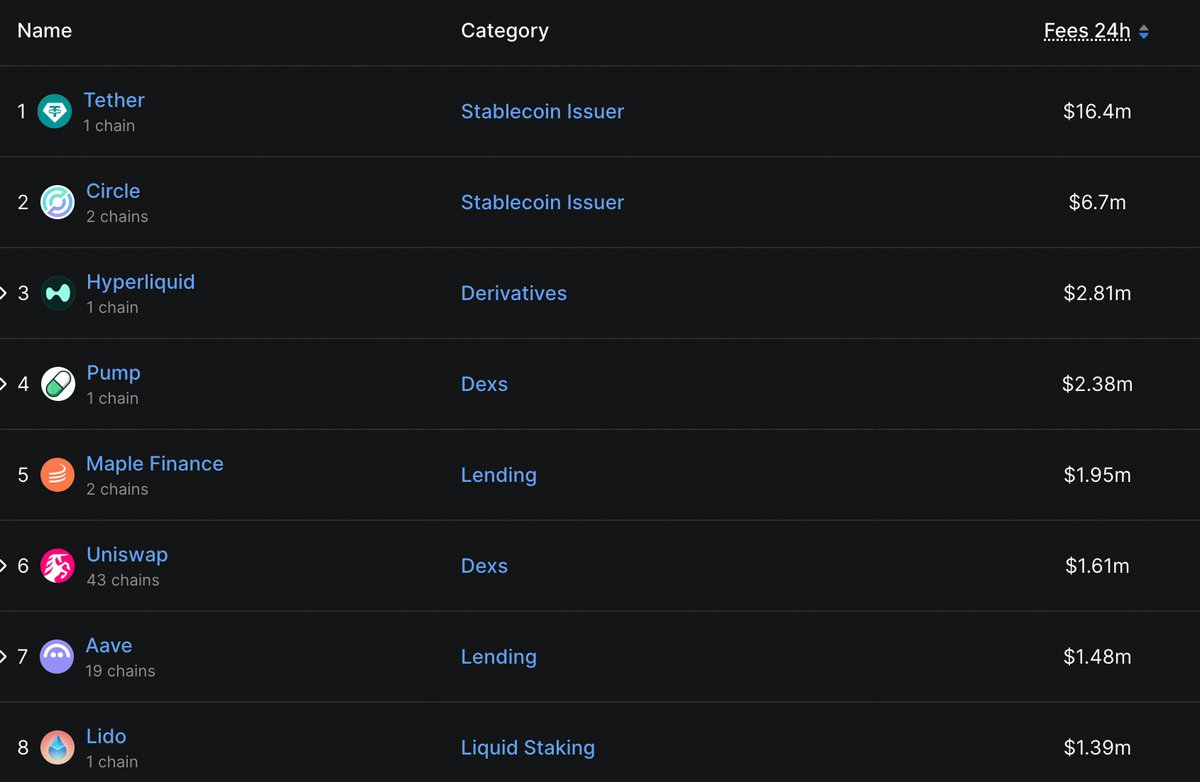Expand the Aave row chevron
This screenshot has width=1200, height=782.
pyautogui.click(x=4, y=657)
